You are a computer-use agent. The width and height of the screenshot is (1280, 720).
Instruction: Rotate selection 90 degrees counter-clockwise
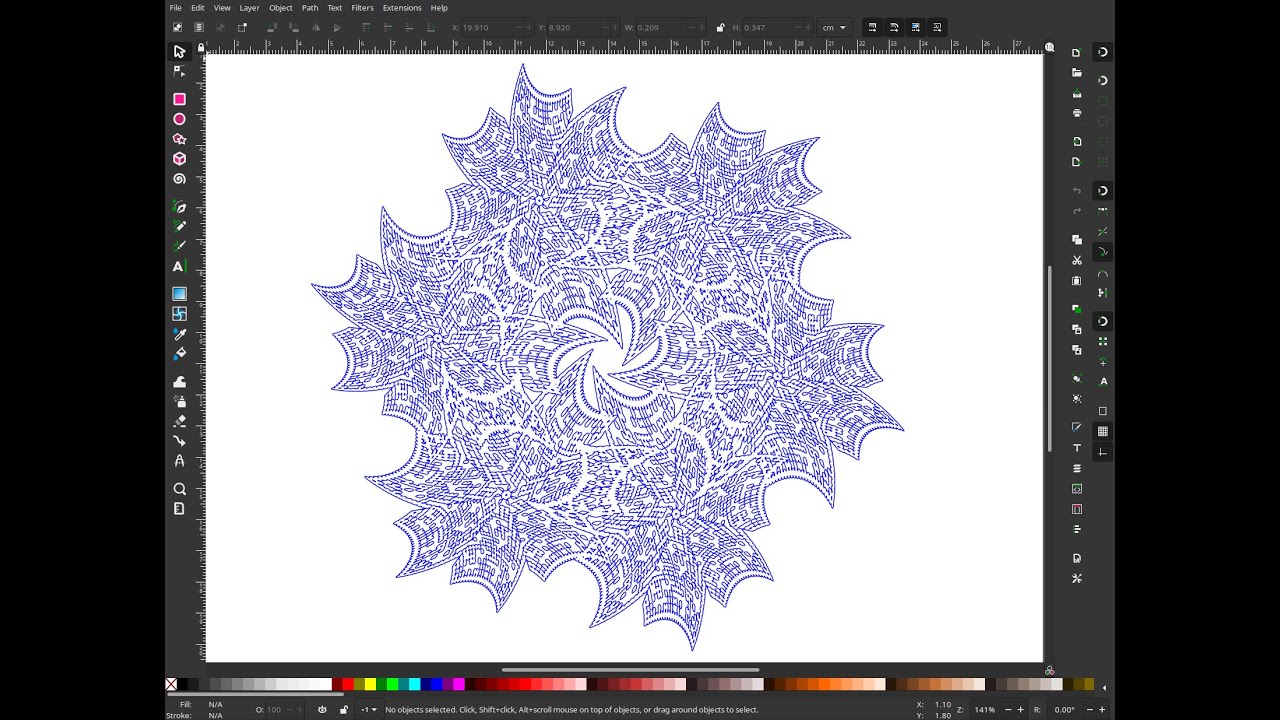272,27
